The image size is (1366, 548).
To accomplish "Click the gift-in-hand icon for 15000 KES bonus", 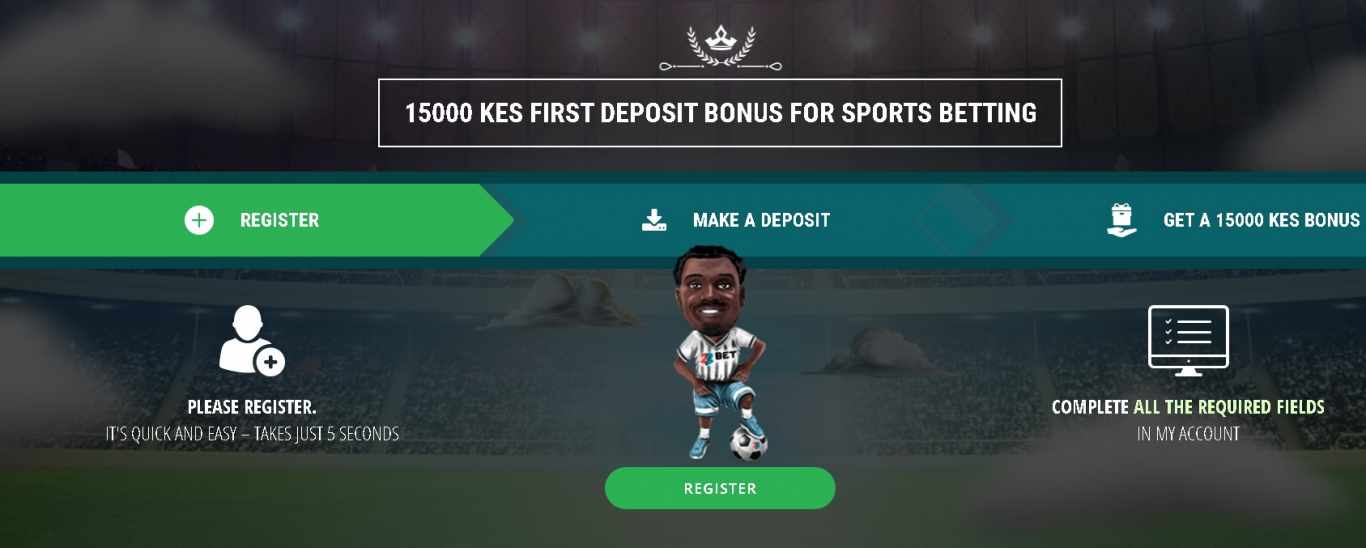I will coord(1122,220).
